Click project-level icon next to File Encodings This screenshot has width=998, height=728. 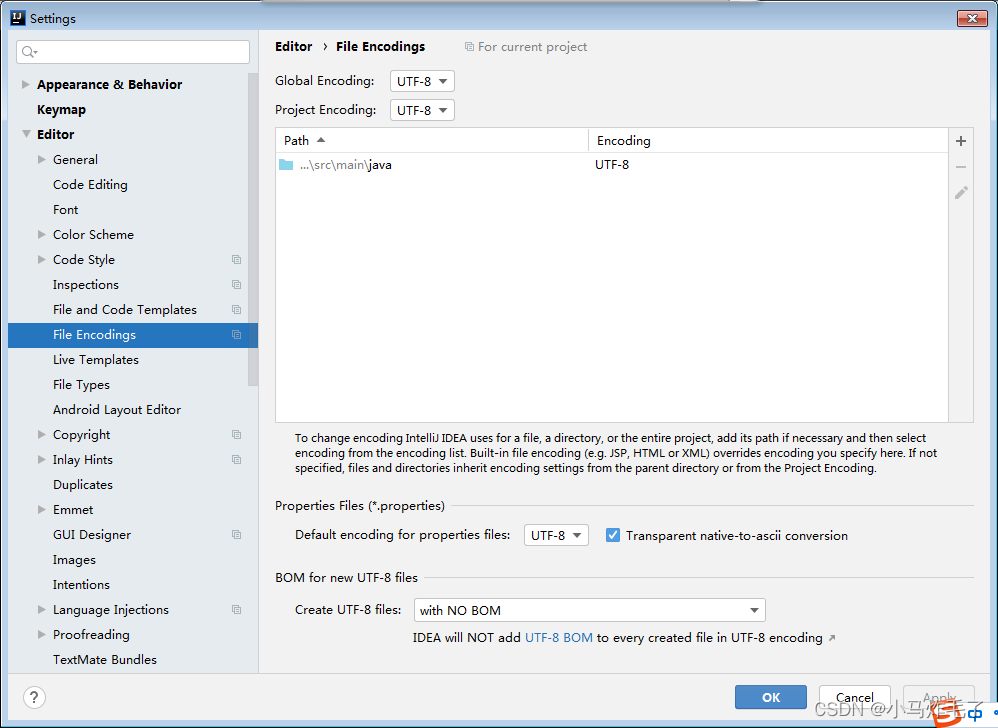tap(237, 335)
